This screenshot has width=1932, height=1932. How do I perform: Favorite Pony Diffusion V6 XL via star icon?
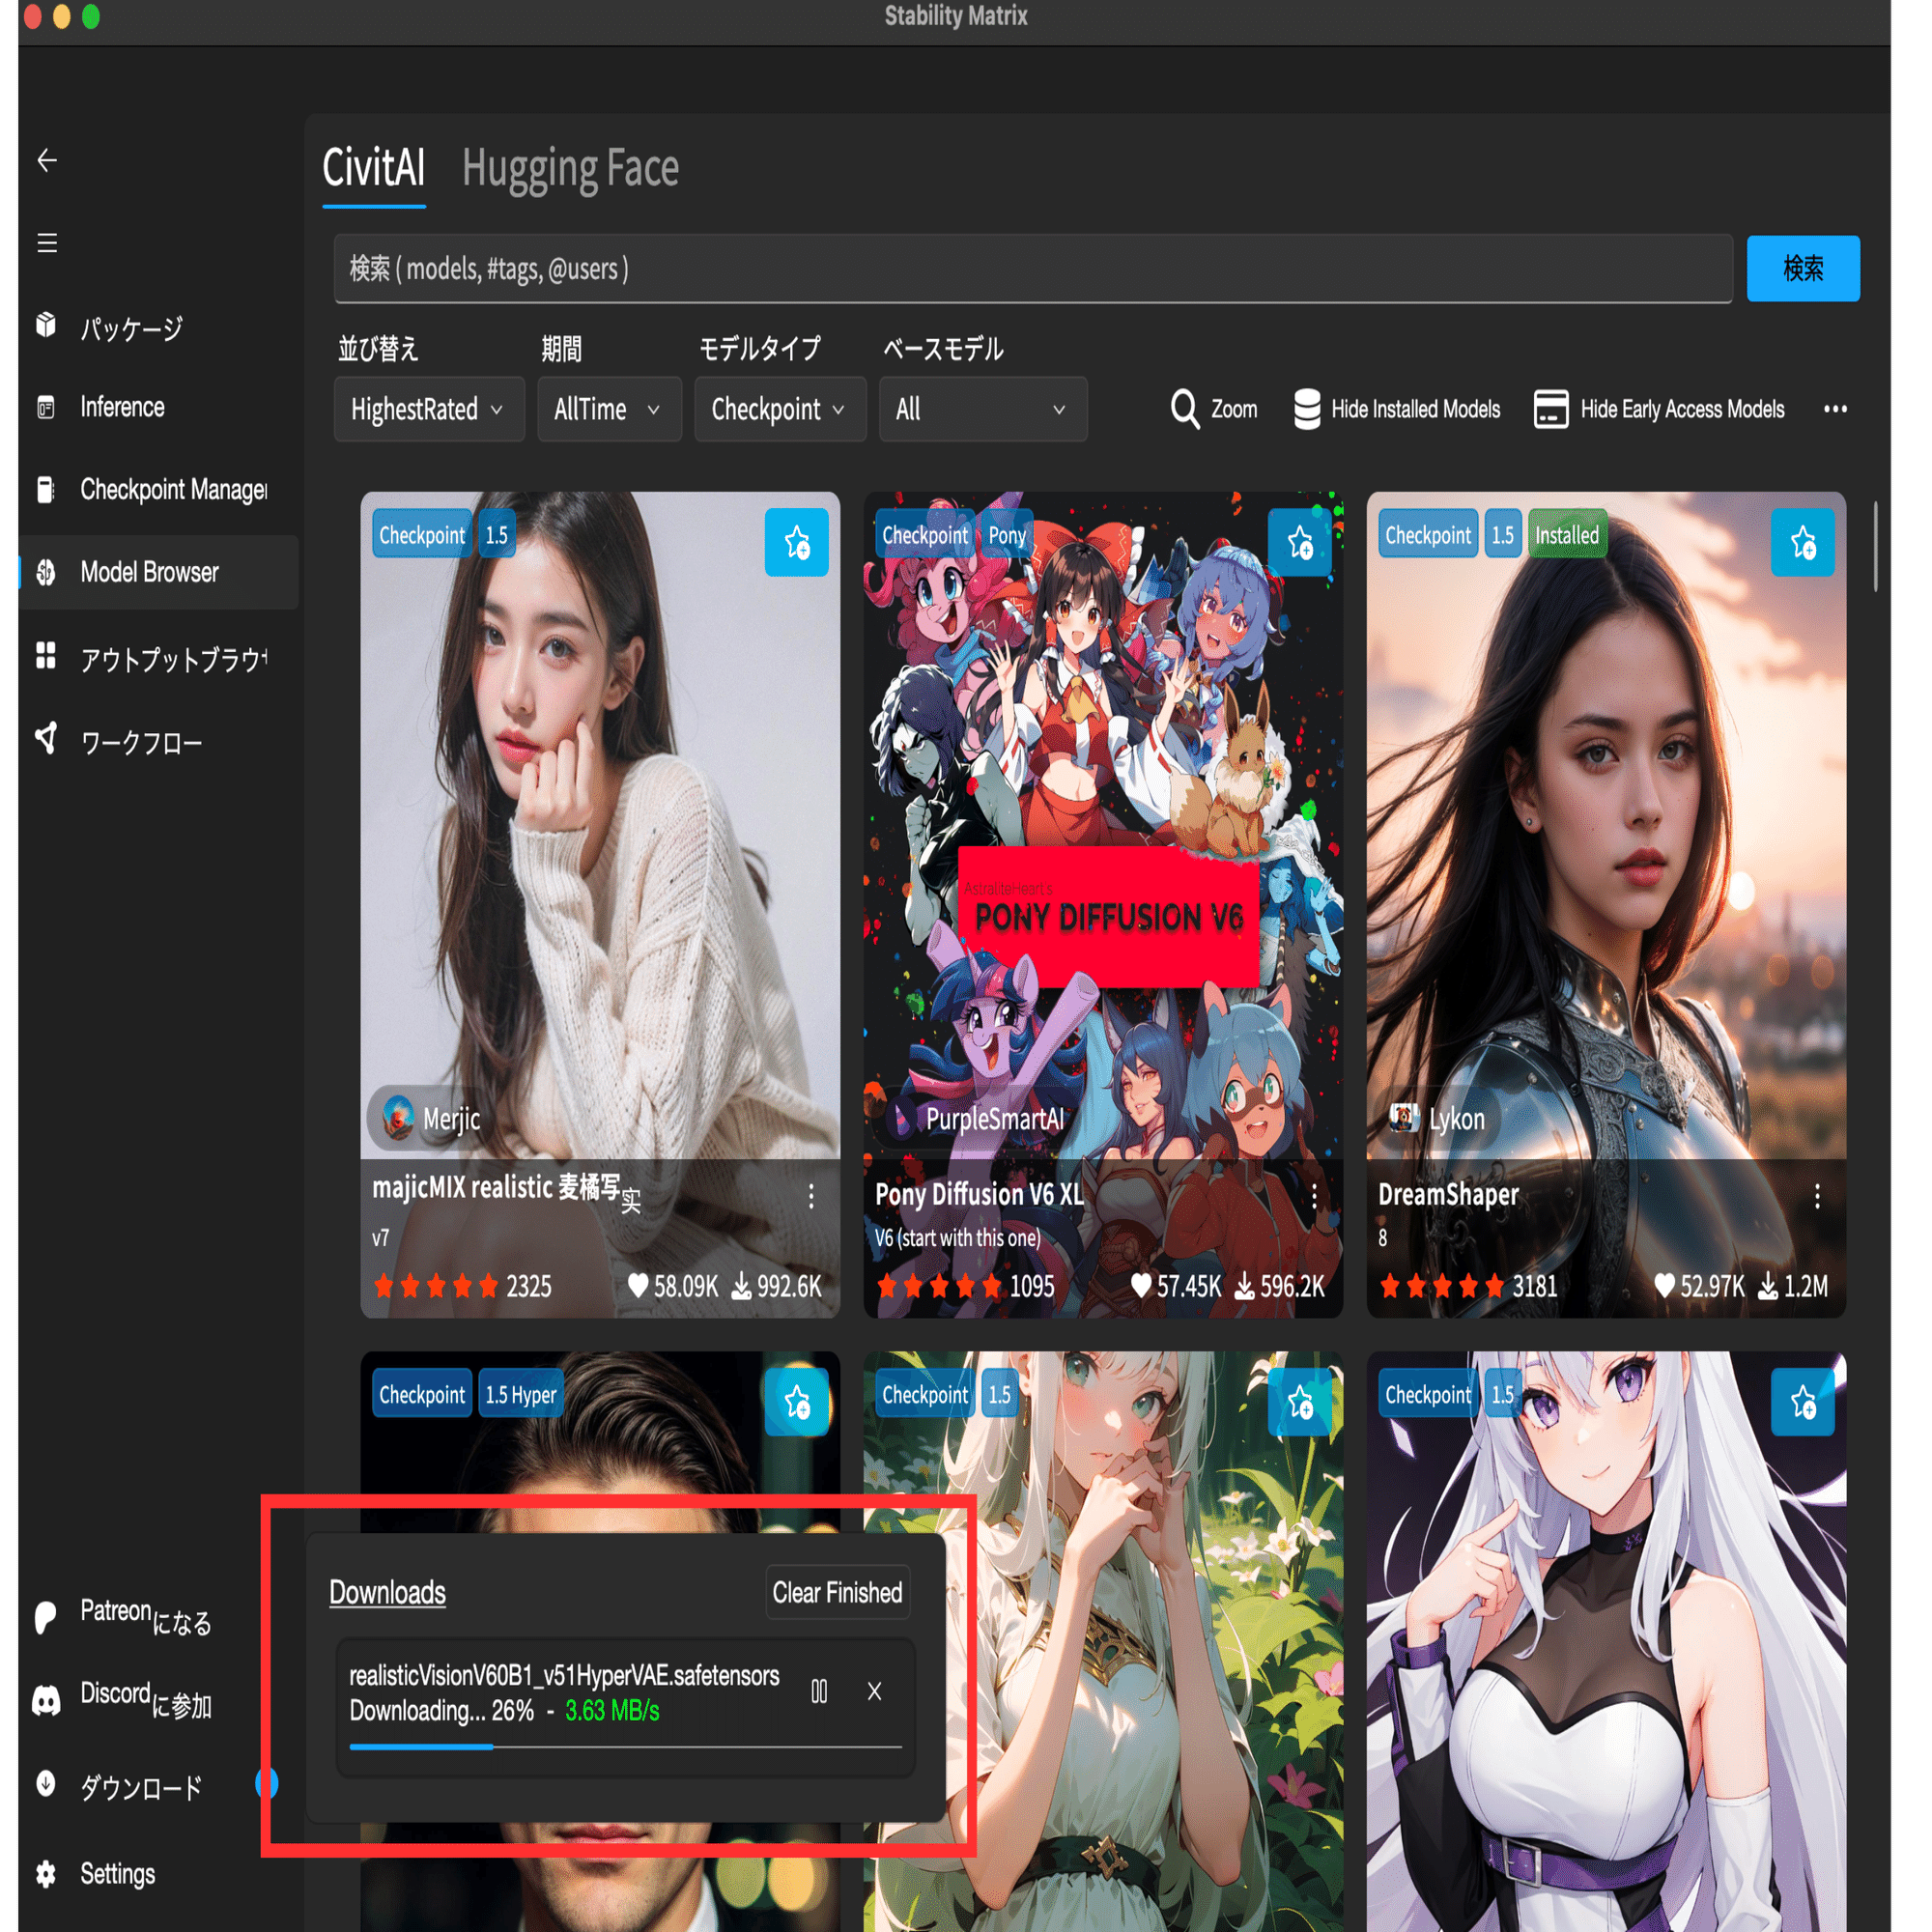[1300, 542]
